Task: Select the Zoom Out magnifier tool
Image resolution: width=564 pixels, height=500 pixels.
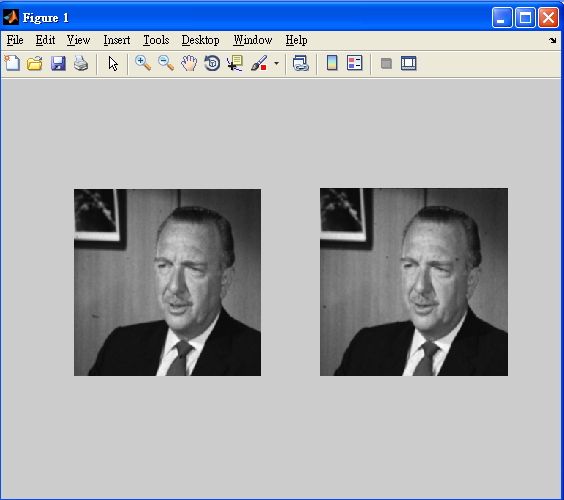Action: [x=166, y=63]
